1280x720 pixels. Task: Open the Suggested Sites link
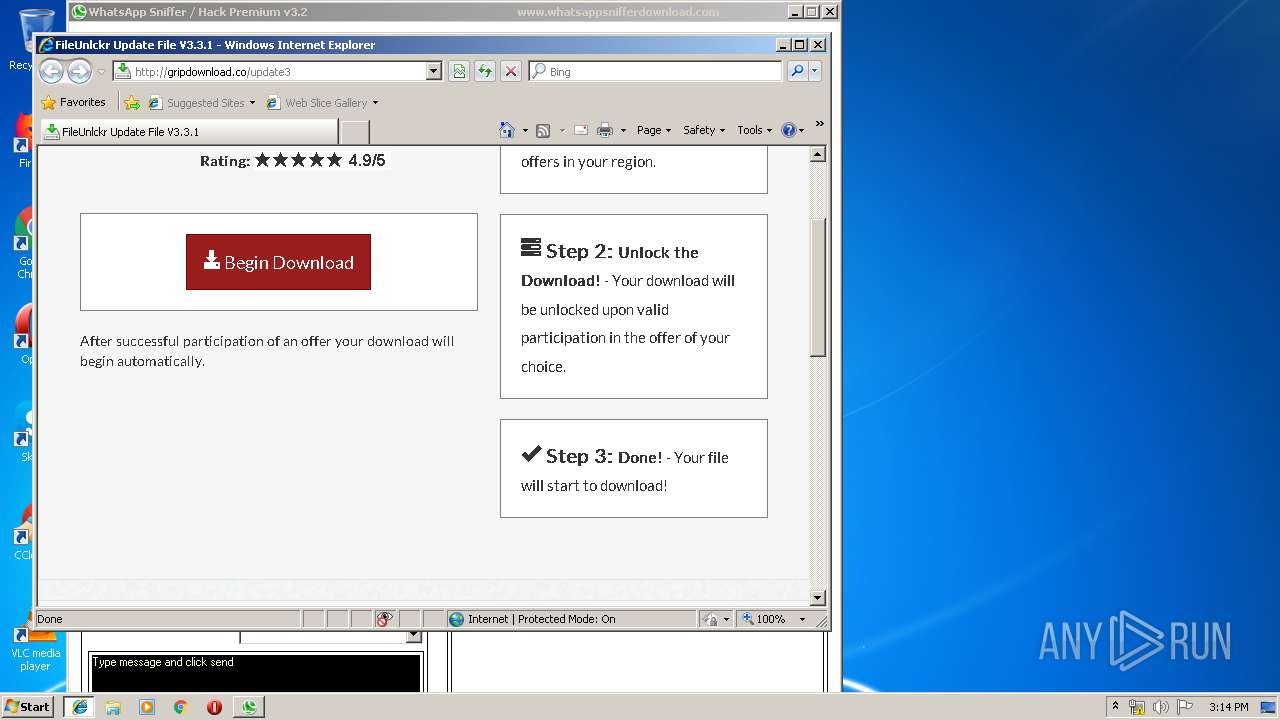point(196,102)
